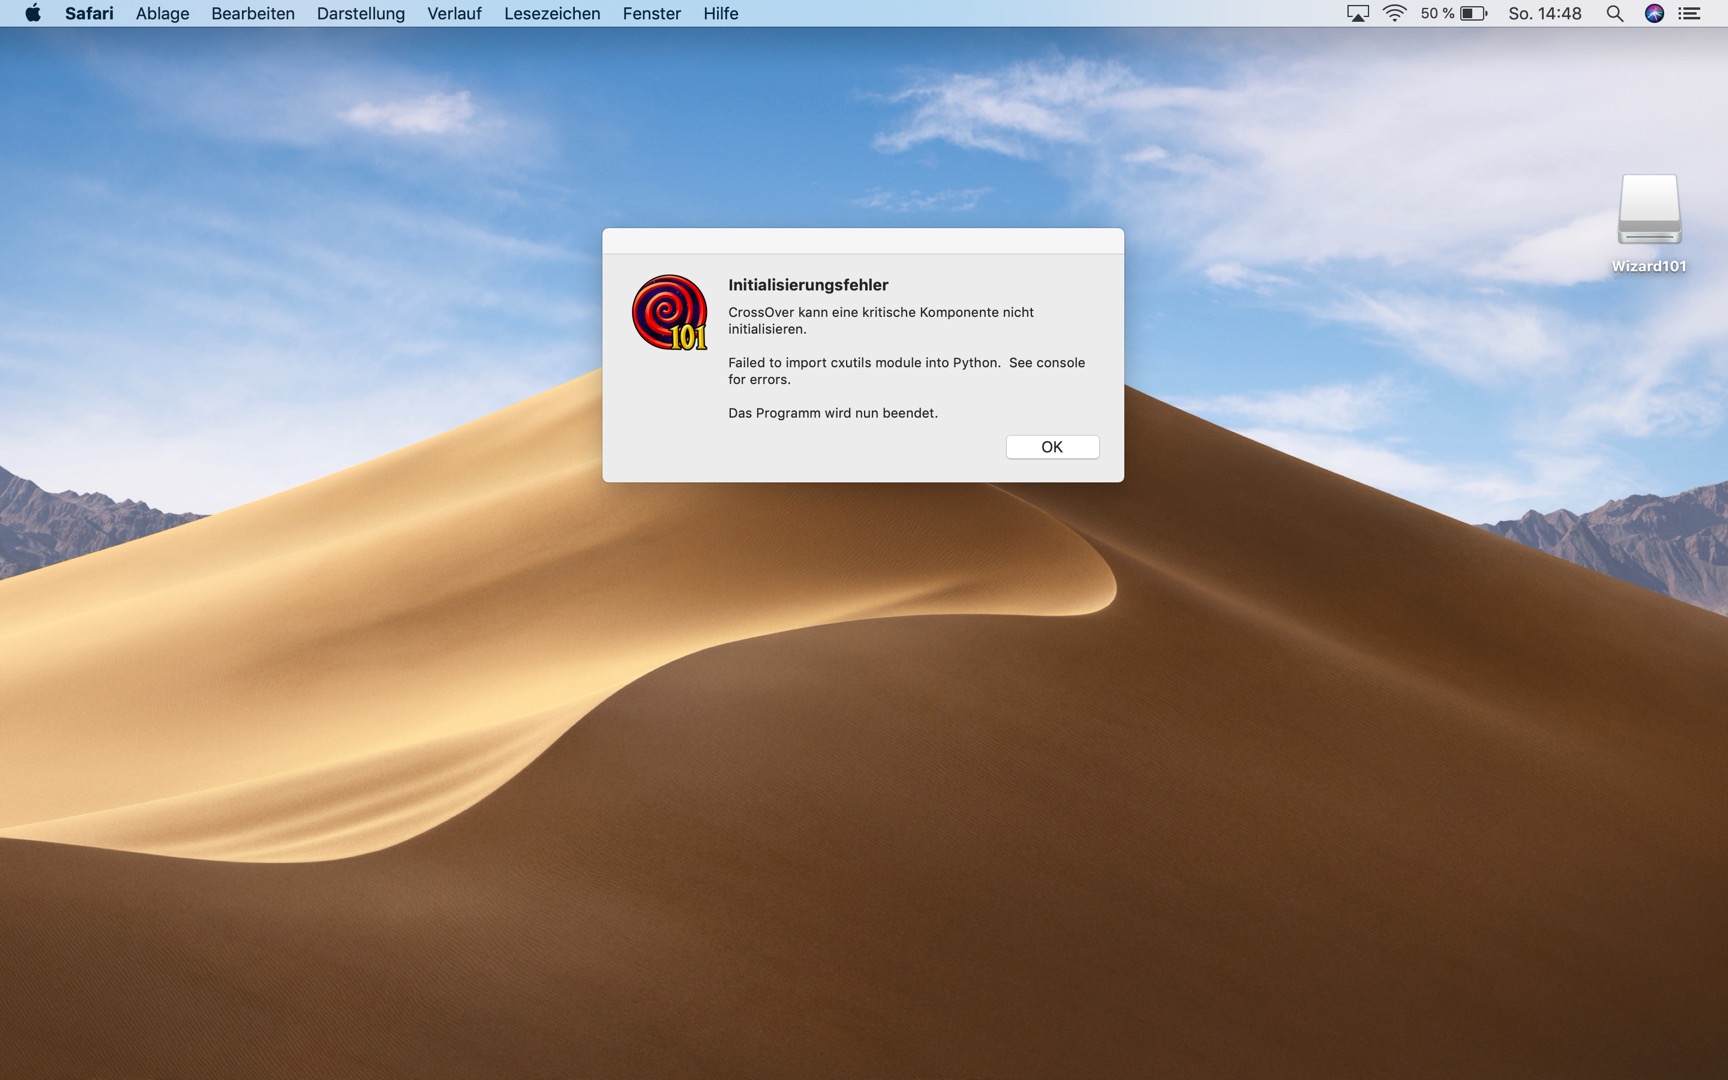Open the Lesezeichen menu
1728x1080 pixels.
pyautogui.click(x=552, y=13)
